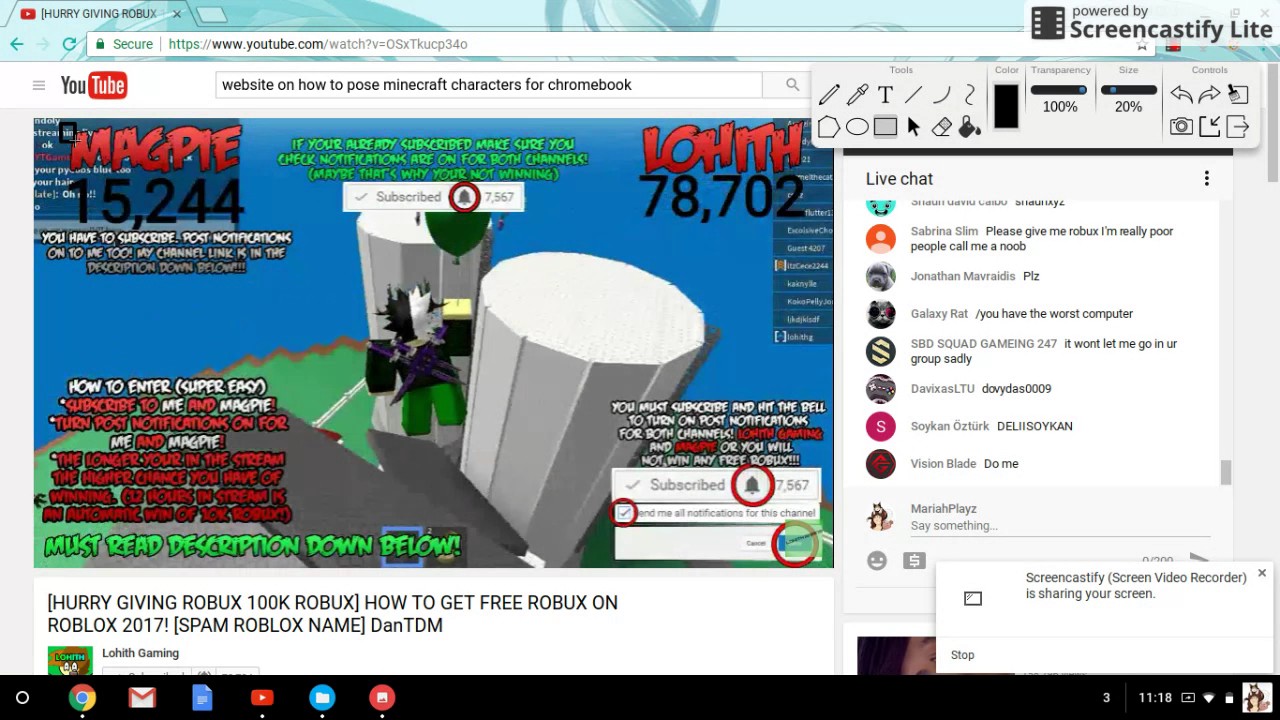This screenshot has height=720, width=1280.
Task: Dismiss the screen sharing notification
Action: pos(1262,573)
